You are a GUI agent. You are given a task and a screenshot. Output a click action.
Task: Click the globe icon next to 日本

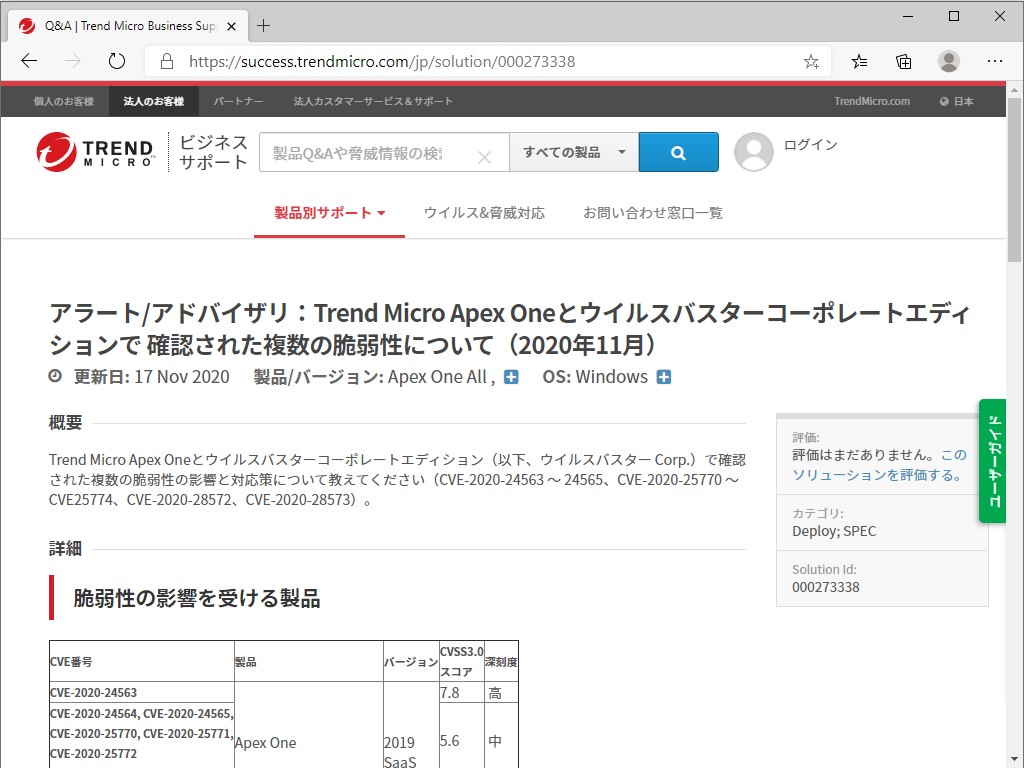945,100
